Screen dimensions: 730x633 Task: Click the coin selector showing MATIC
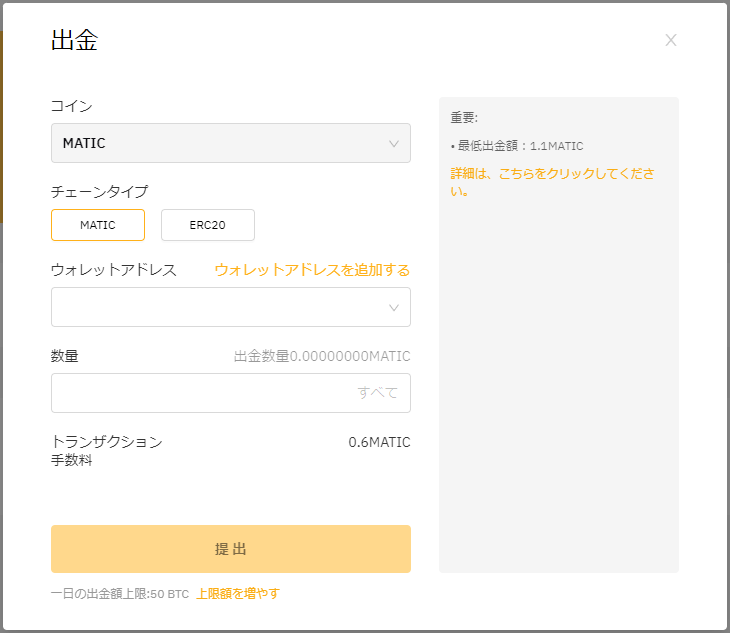[x=231, y=143]
